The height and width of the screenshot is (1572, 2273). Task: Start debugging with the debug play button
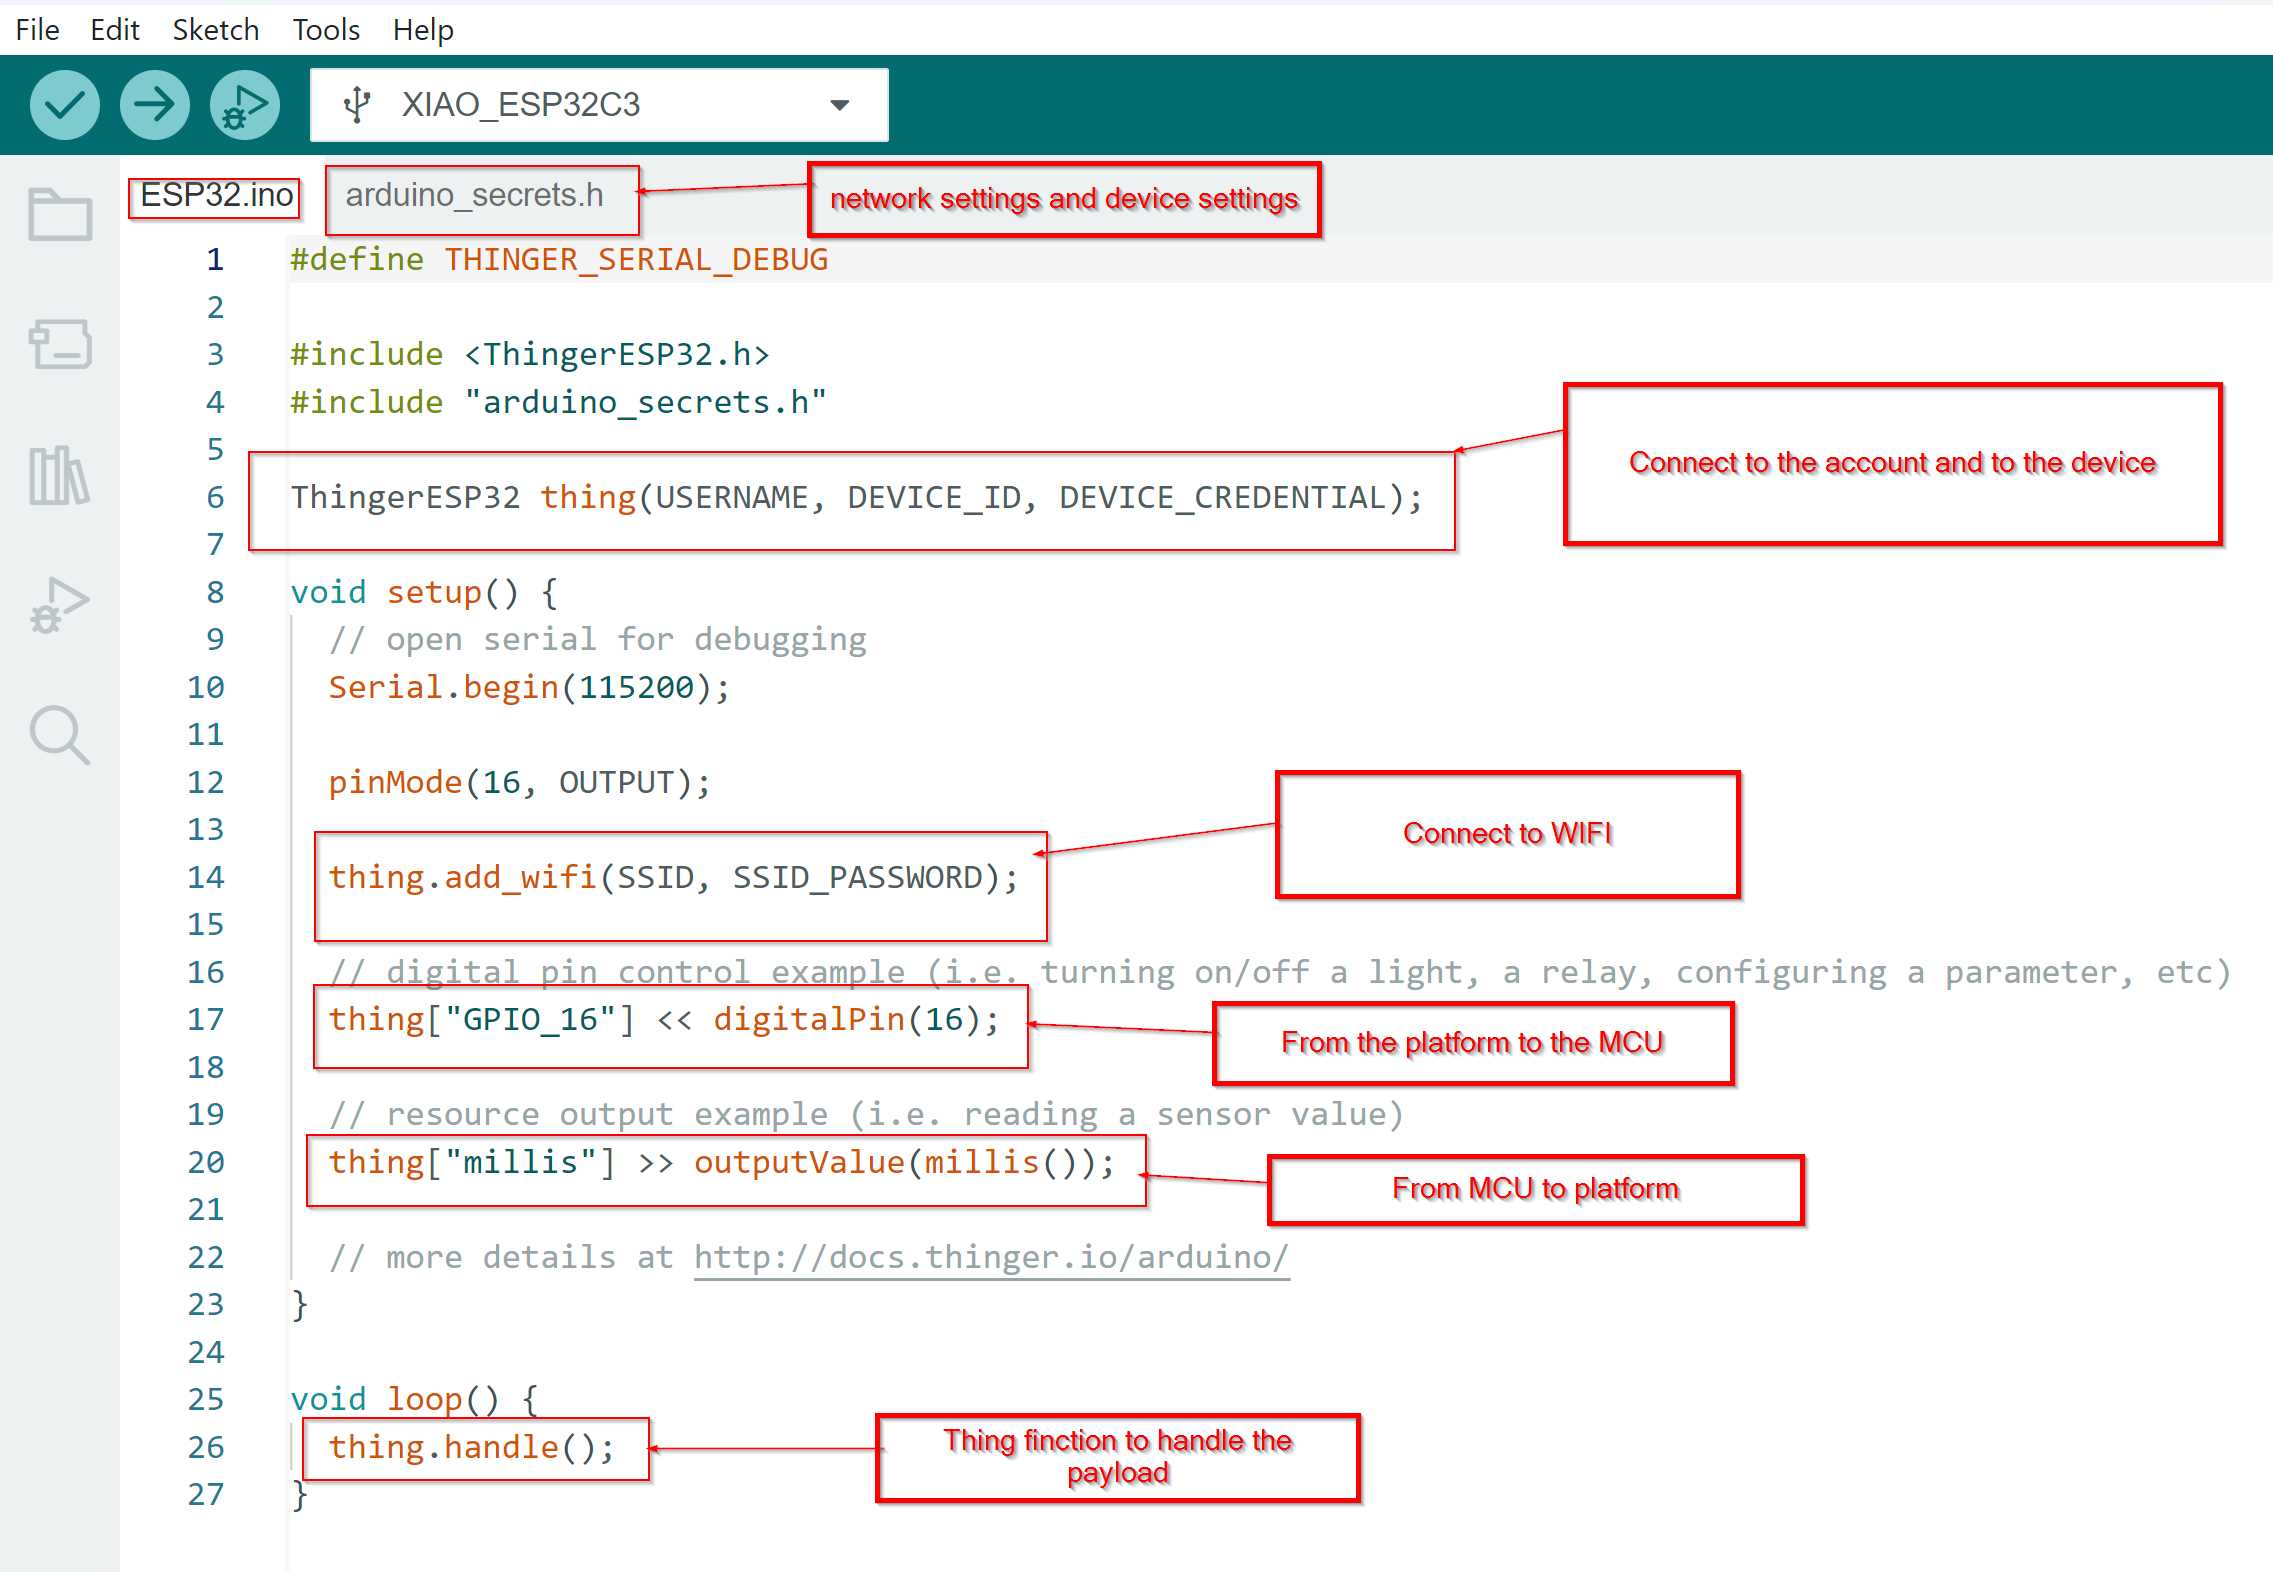pyautogui.click(x=245, y=105)
